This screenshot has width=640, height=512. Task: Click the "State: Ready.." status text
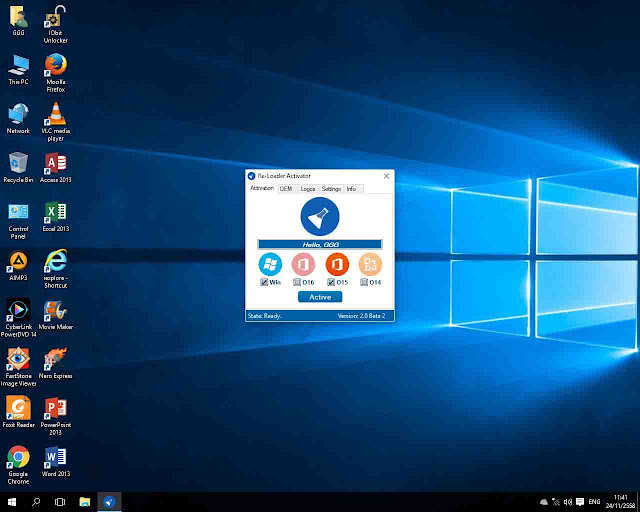(x=265, y=316)
